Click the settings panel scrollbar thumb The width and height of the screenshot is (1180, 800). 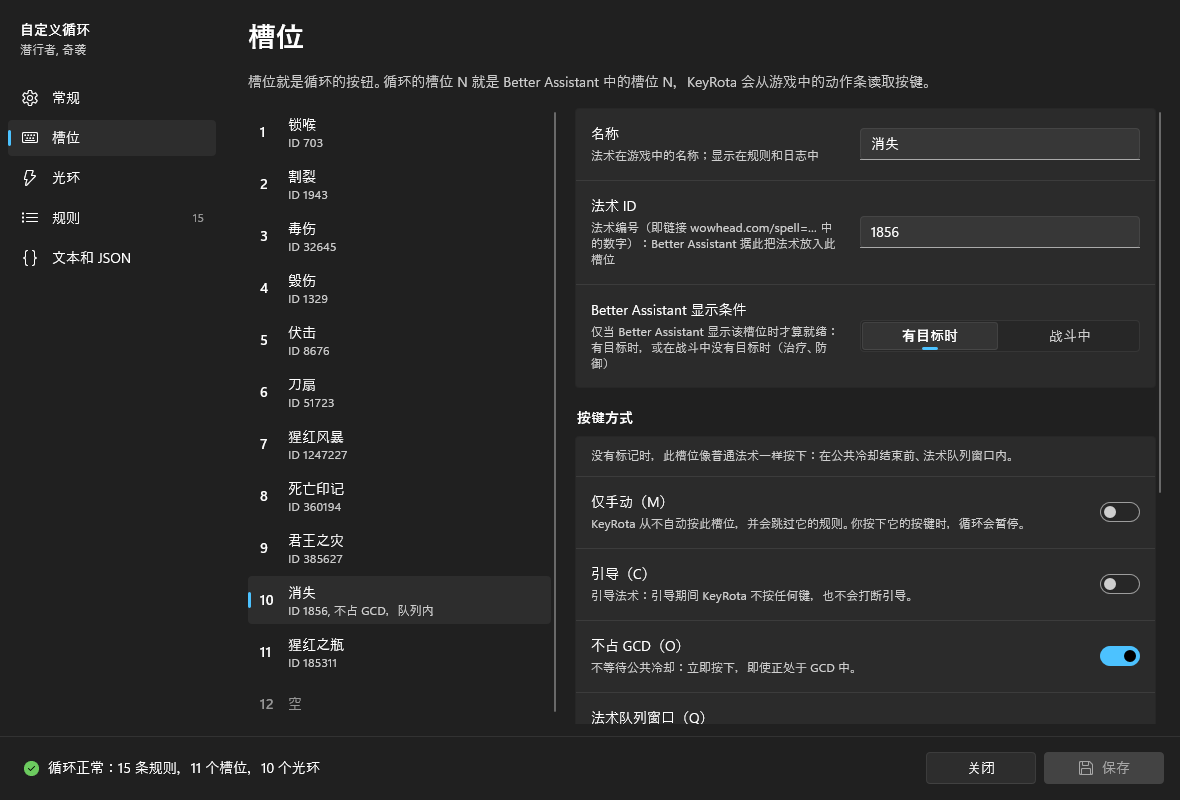[1160, 302]
